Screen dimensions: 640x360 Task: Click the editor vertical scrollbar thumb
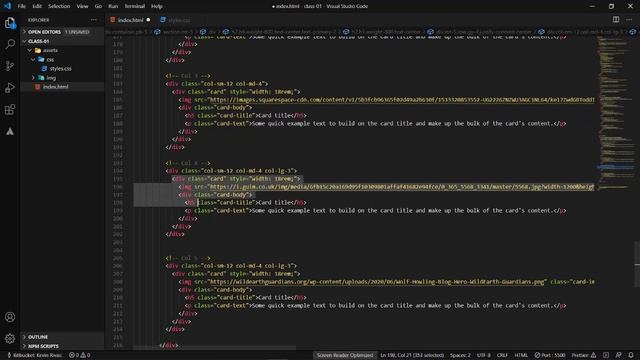click(x=637, y=264)
